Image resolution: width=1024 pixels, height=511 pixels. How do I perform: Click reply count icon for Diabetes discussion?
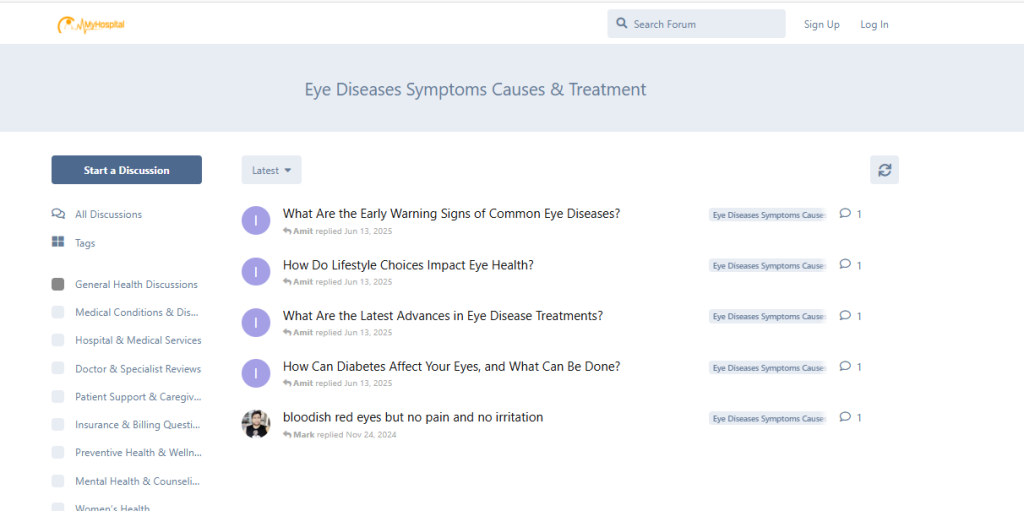(x=846, y=367)
